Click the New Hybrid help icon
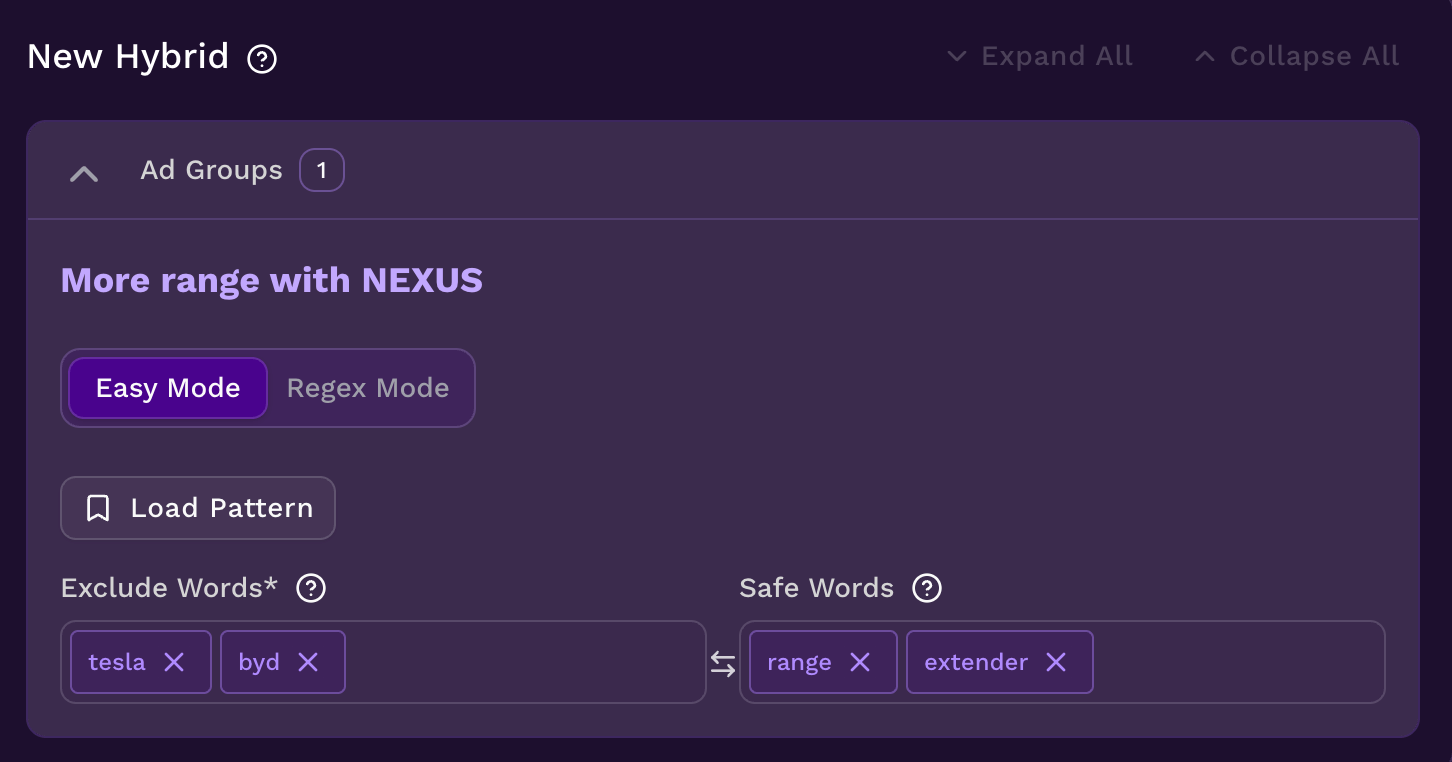This screenshot has width=1452, height=762. point(262,60)
